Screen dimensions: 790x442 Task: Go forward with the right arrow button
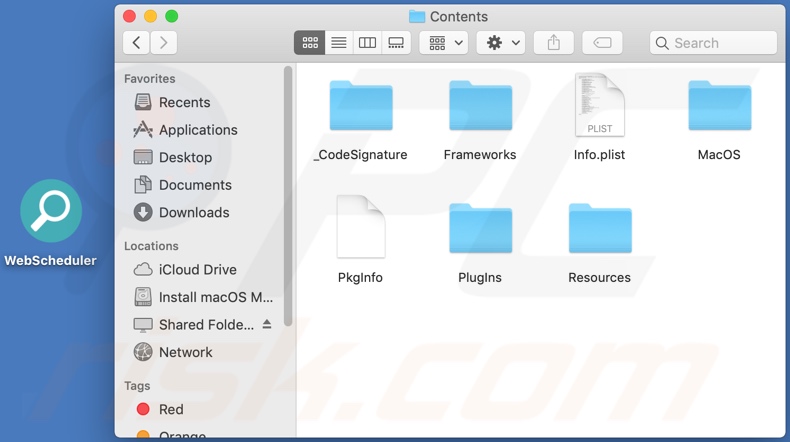click(x=163, y=43)
